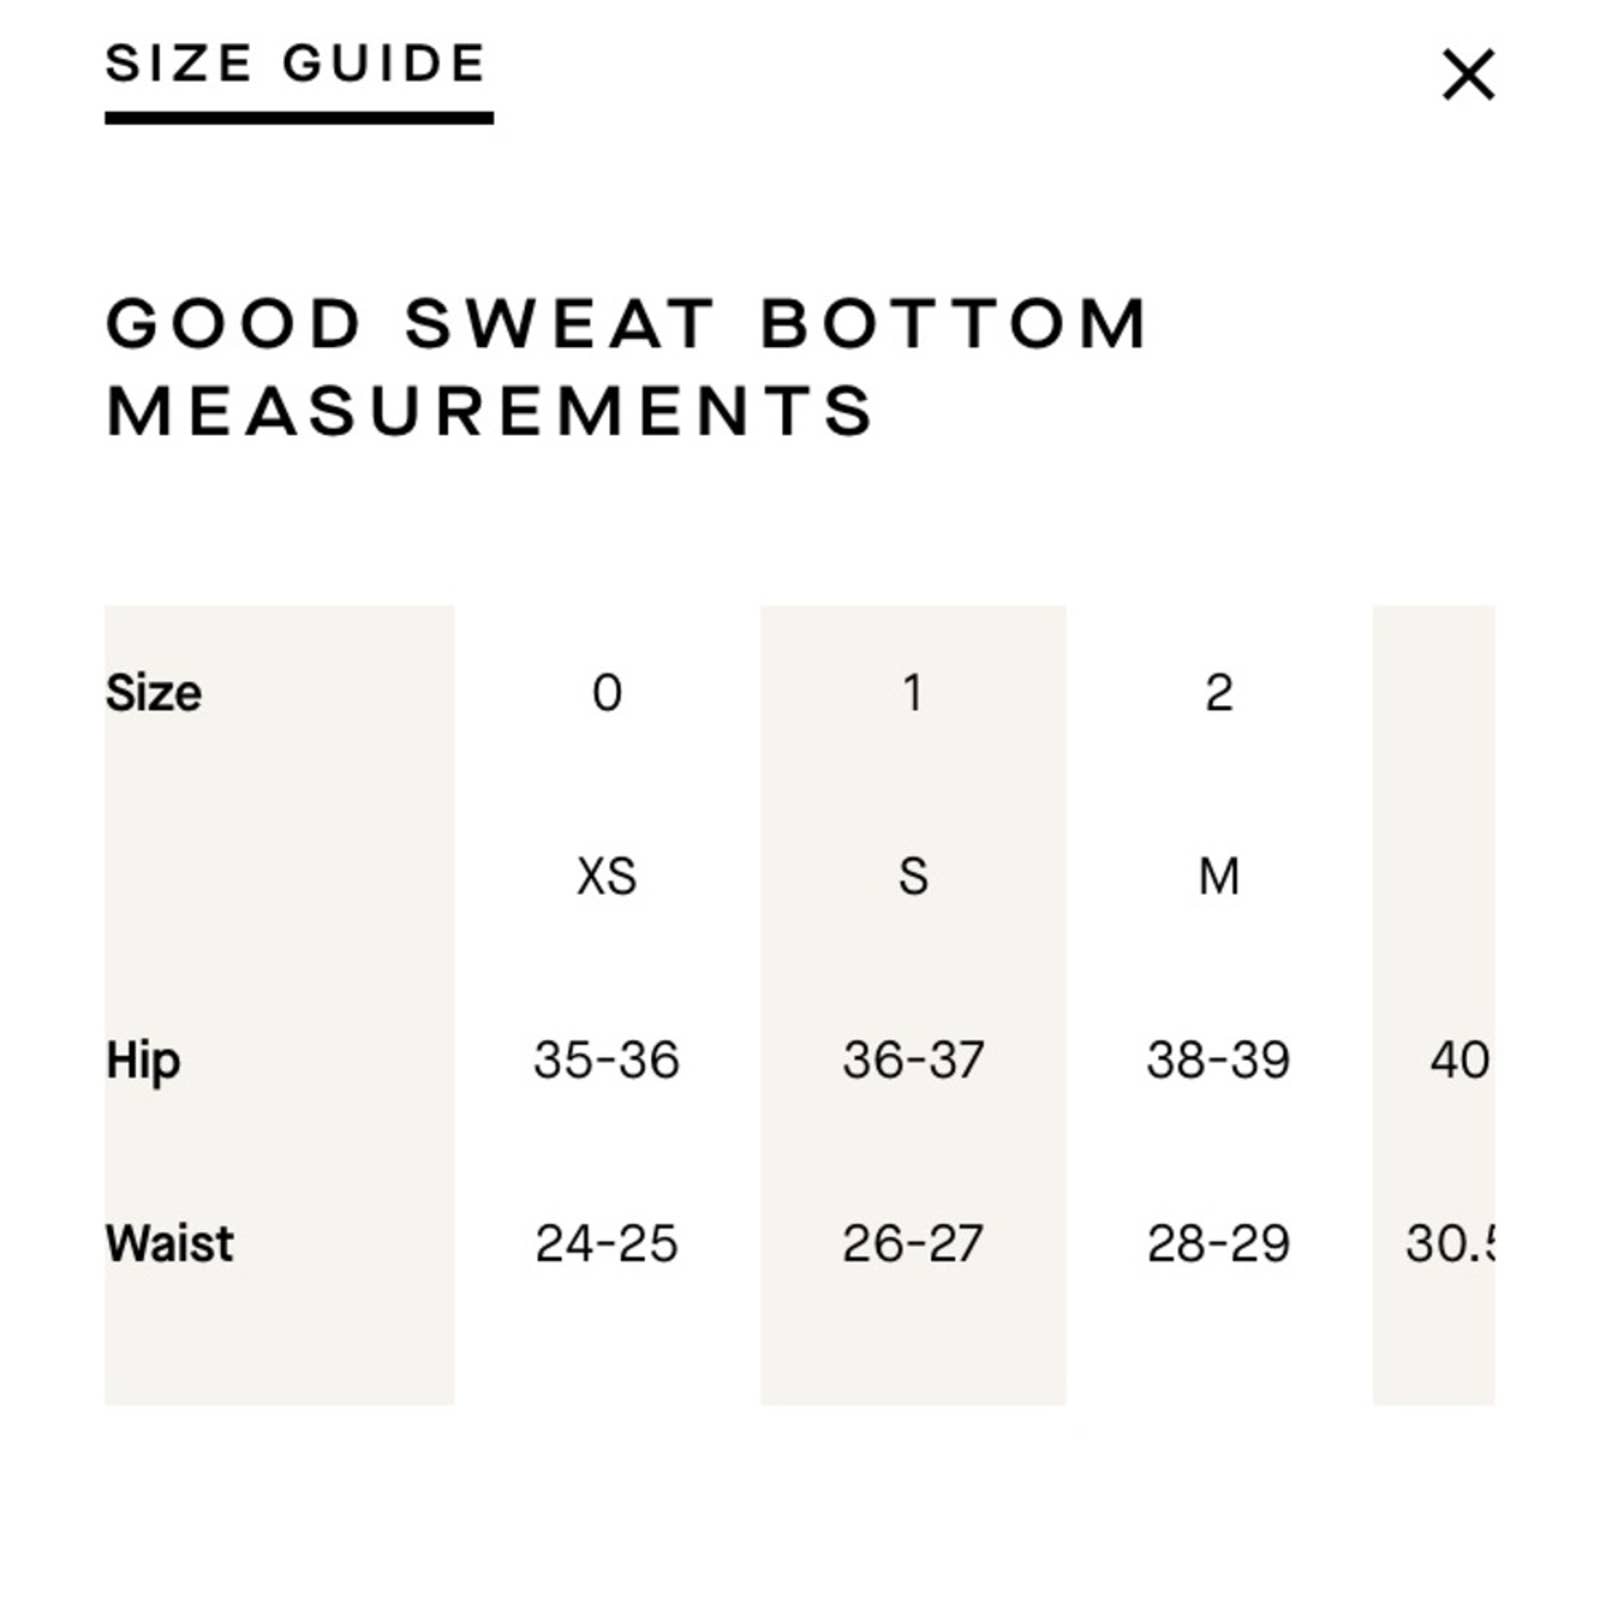
Task: Click the 24-25 waist measurement
Action: click(607, 1244)
